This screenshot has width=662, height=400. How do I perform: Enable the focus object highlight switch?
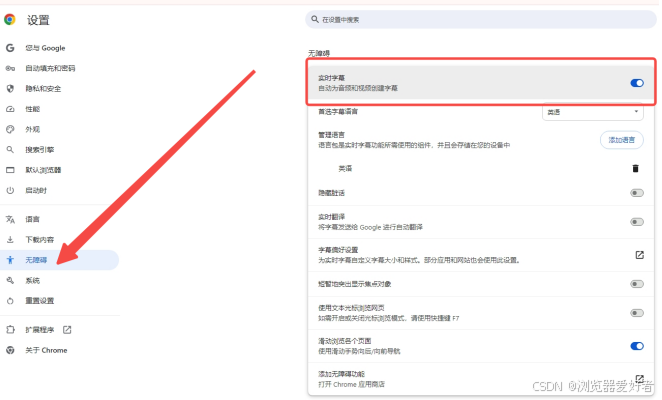637,284
